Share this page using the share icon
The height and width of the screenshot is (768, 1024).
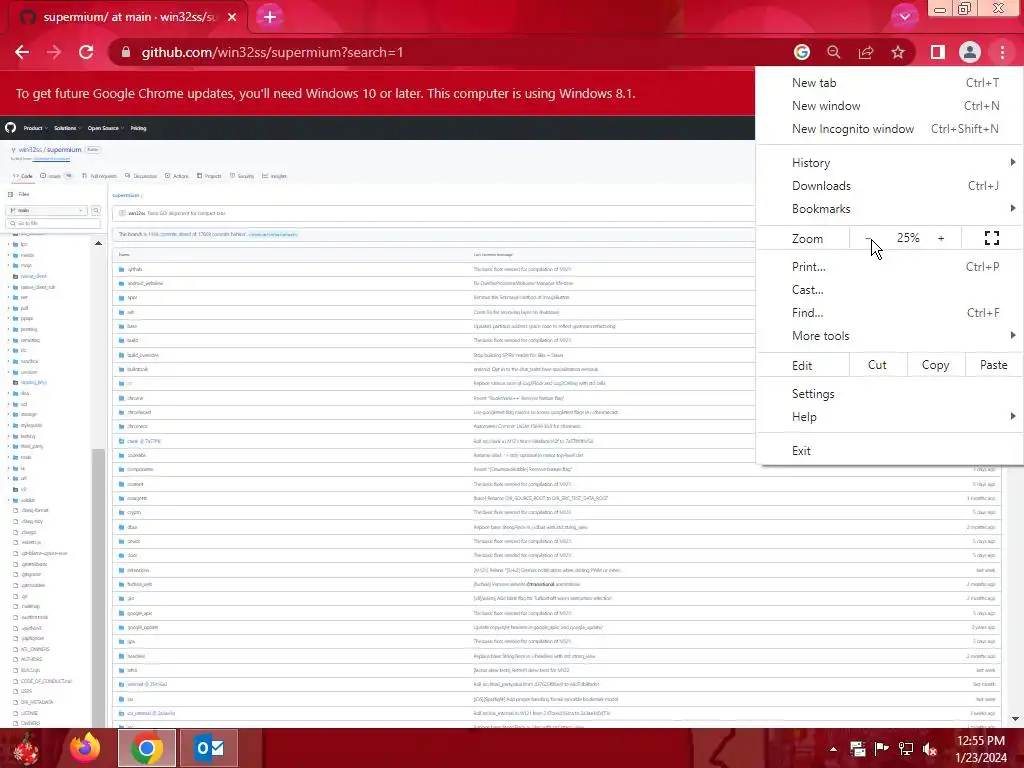coord(866,52)
